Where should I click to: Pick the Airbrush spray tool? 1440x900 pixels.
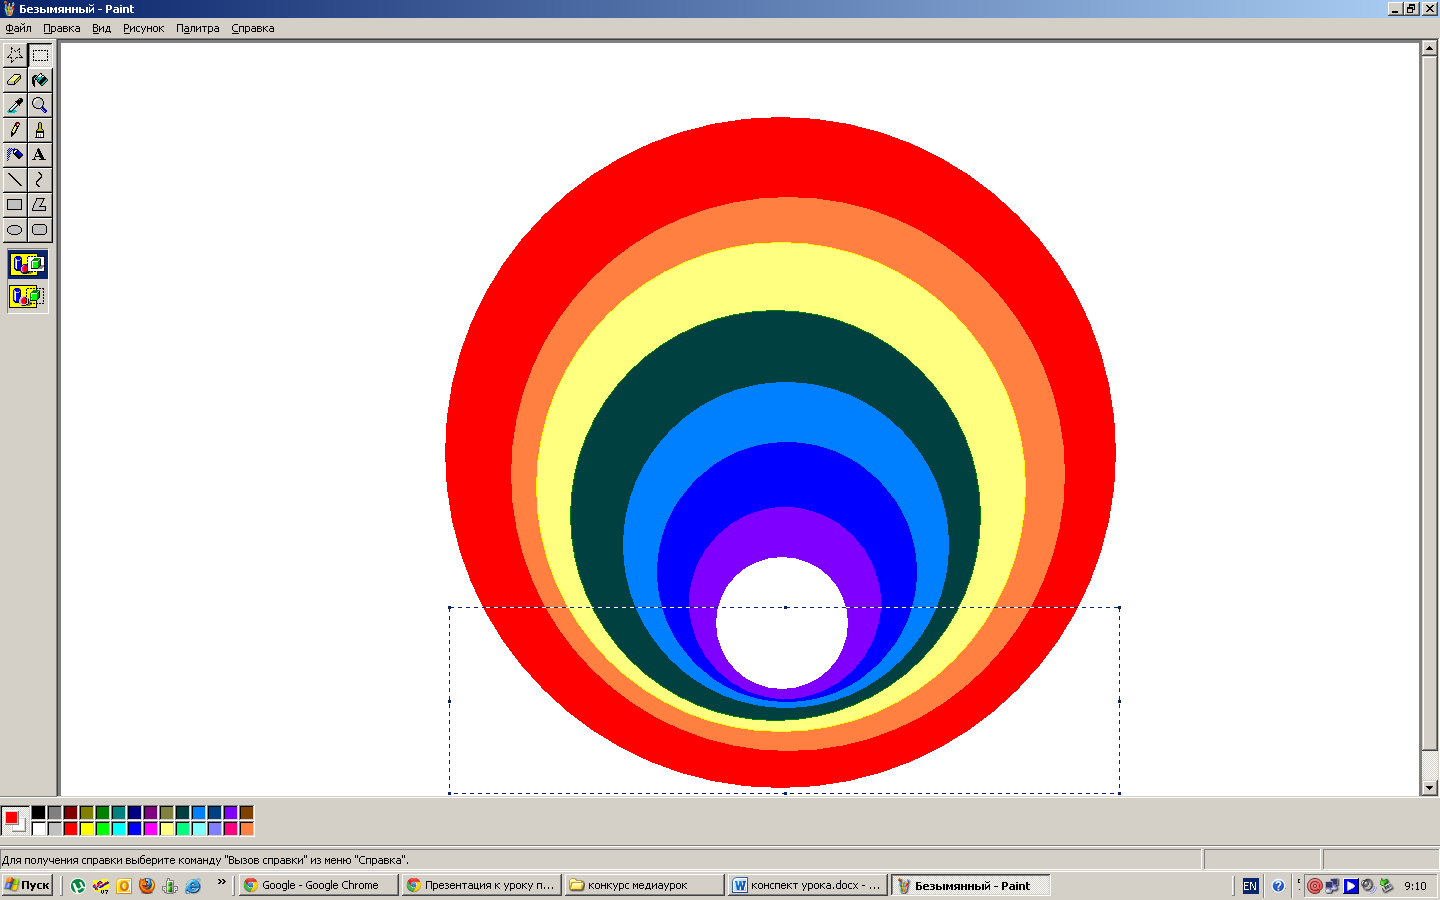15,155
